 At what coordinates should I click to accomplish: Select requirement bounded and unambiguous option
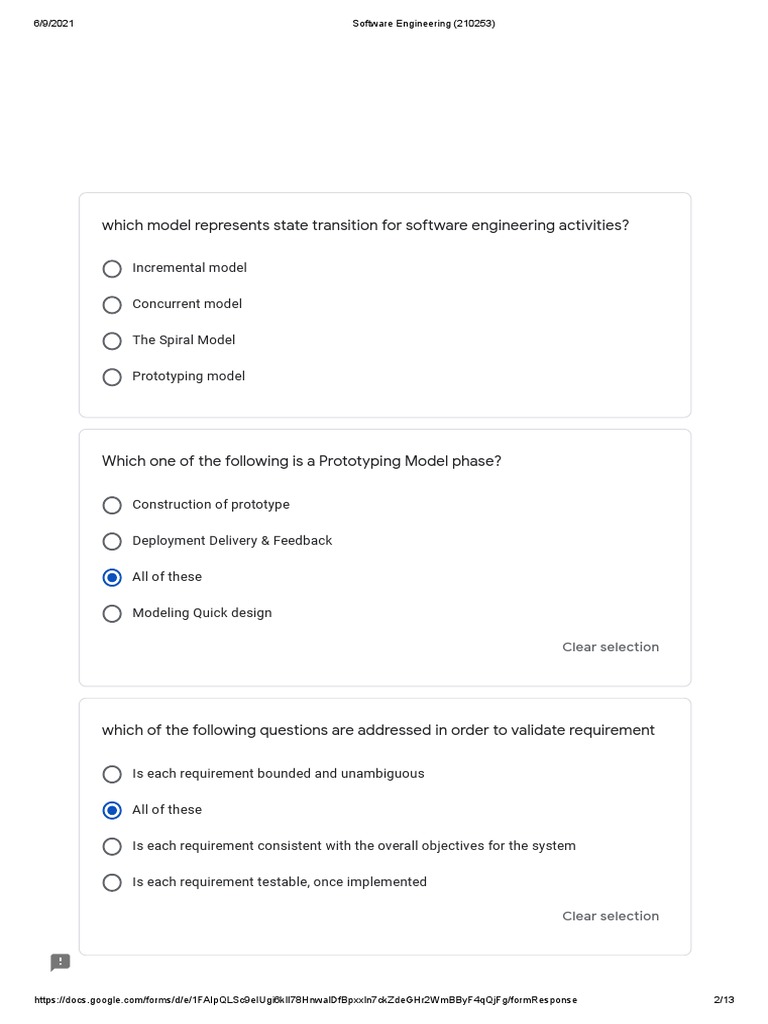coord(112,774)
